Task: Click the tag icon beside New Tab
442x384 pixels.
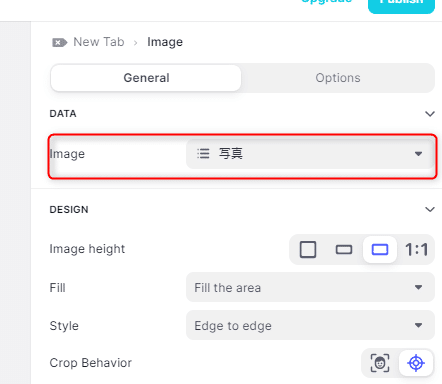Action: point(60,42)
